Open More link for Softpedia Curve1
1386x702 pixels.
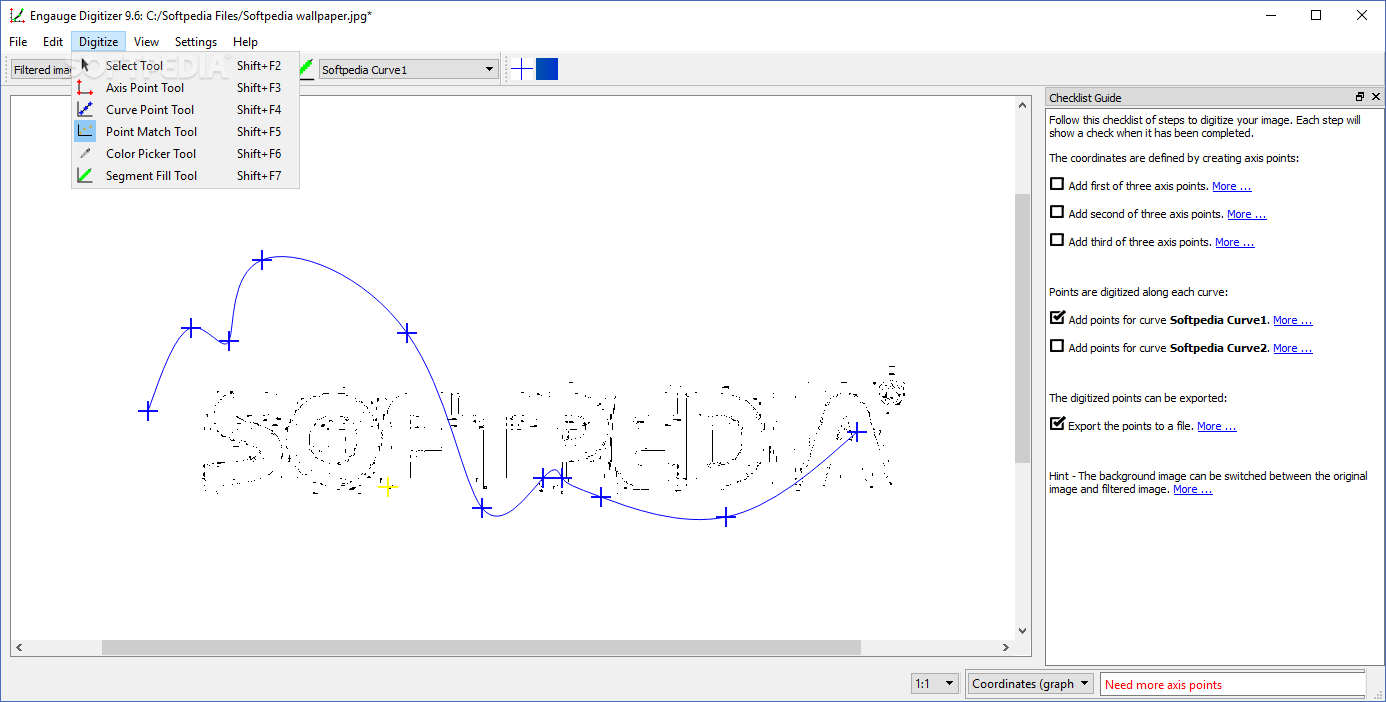click(1292, 320)
